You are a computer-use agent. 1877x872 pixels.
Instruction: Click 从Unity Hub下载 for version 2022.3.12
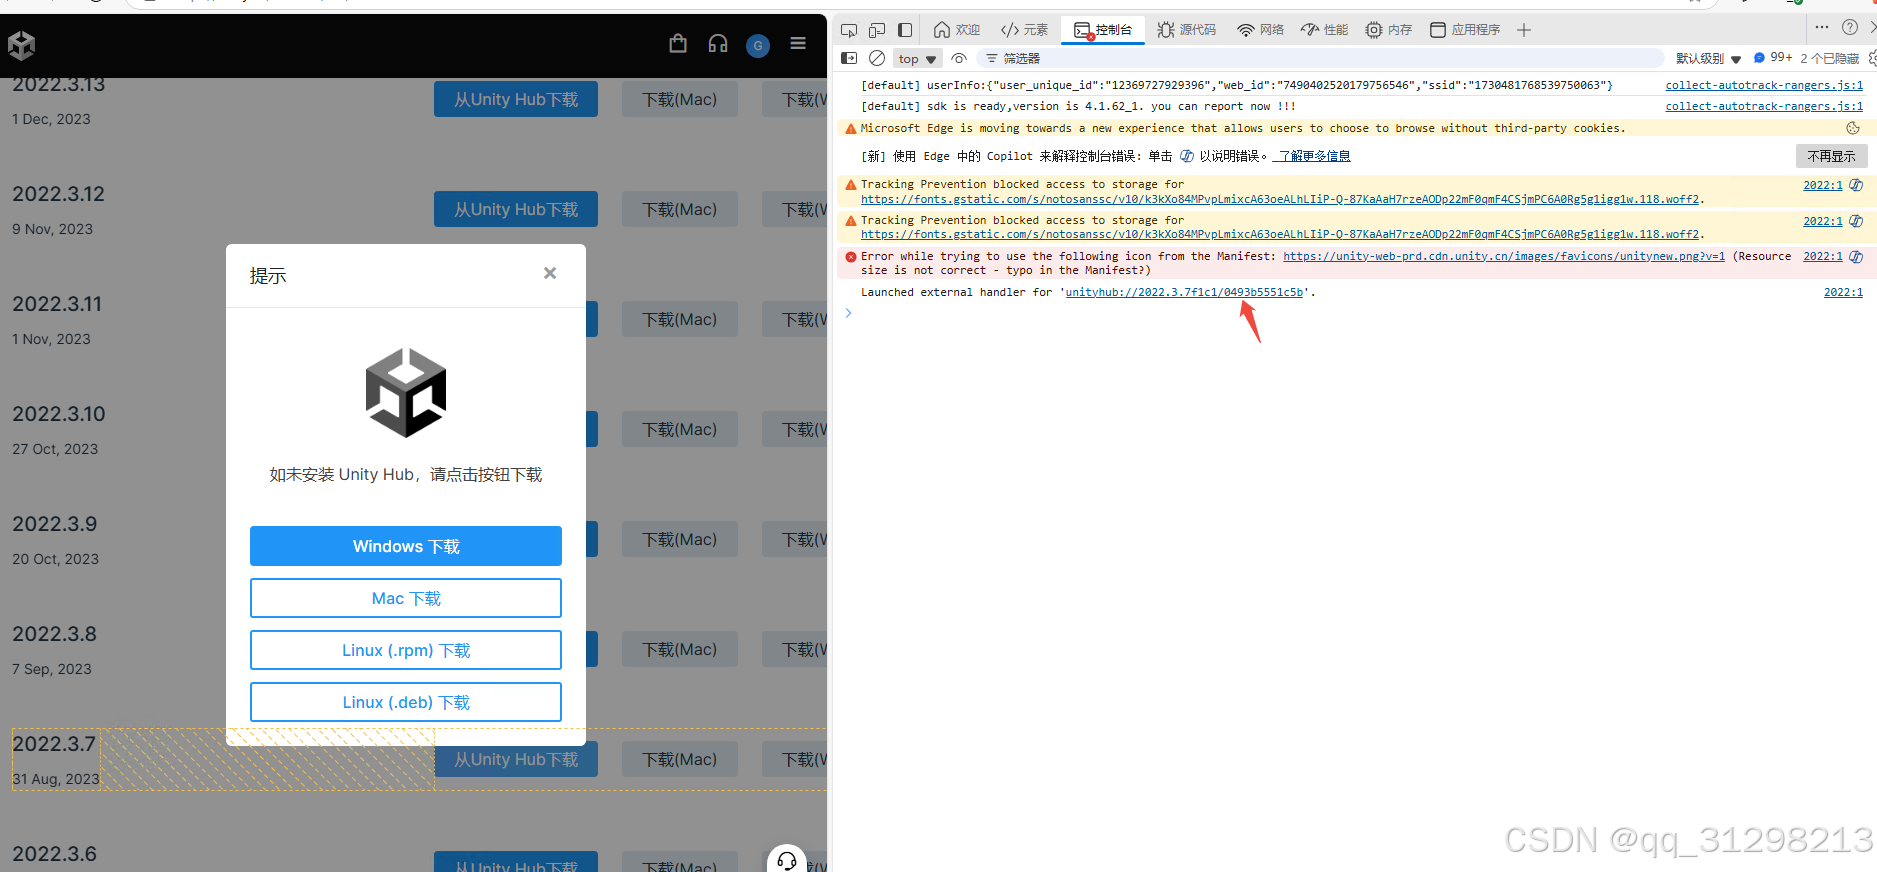tap(516, 209)
